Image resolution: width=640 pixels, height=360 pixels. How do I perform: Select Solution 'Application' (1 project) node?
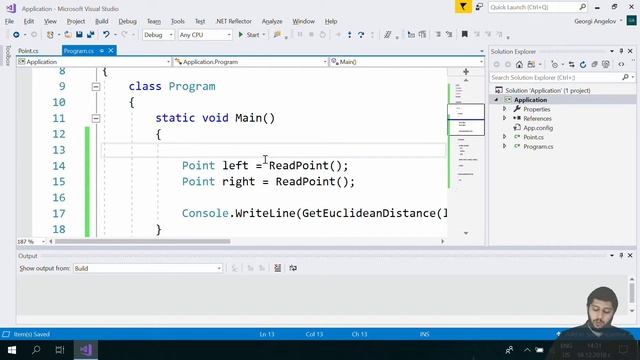pos(548,90)
